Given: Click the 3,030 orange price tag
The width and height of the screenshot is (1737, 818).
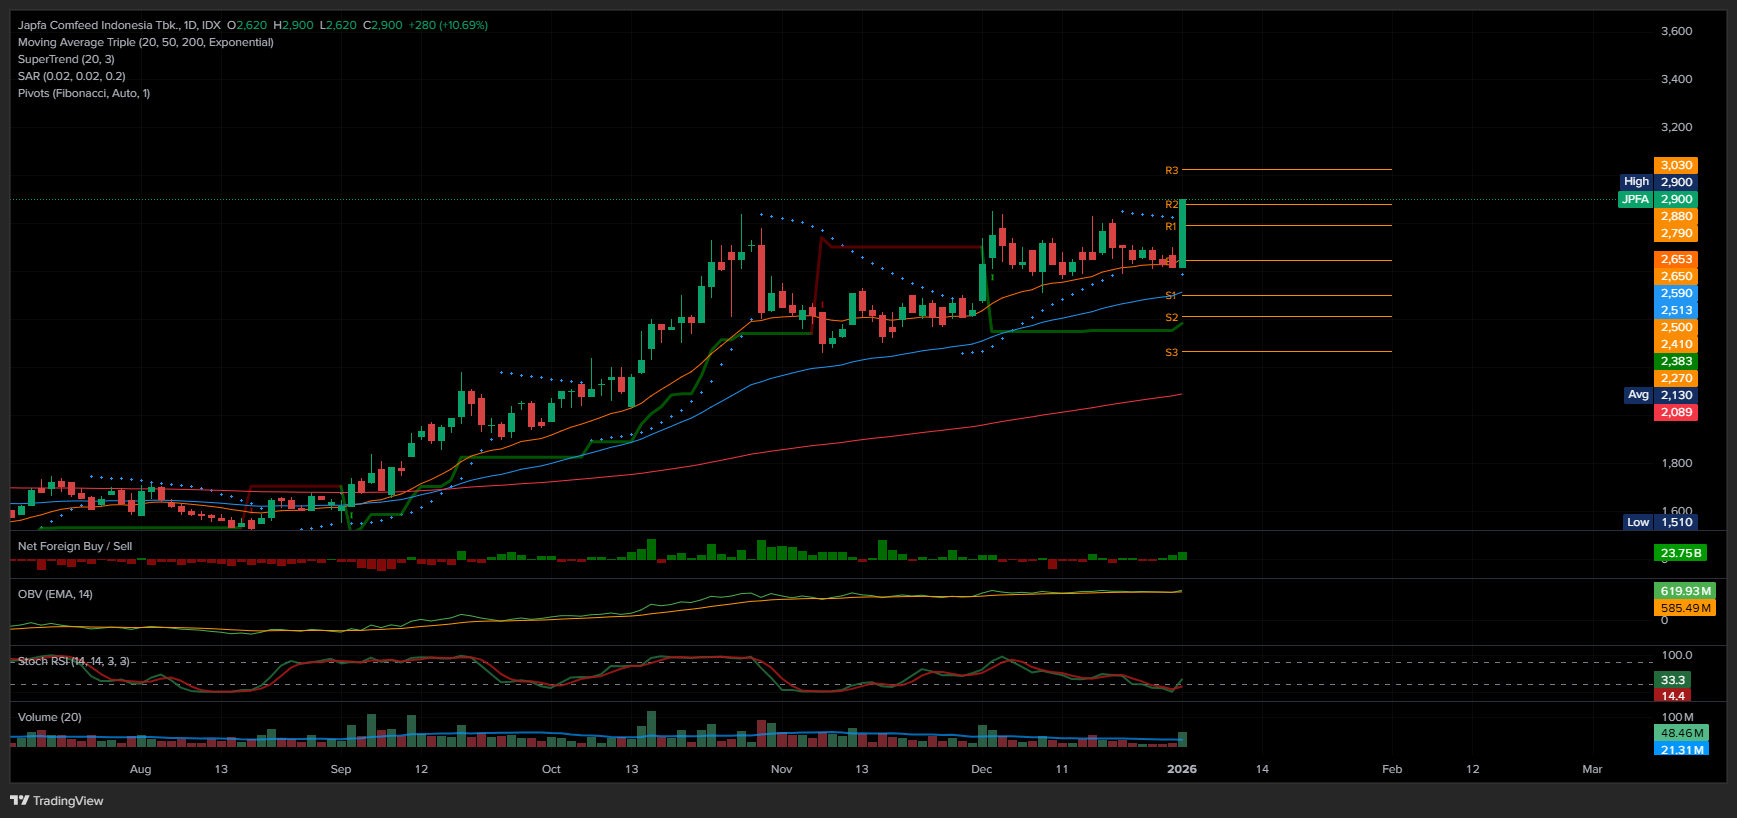Looking at the screenshot, I should pos(1676,165).
